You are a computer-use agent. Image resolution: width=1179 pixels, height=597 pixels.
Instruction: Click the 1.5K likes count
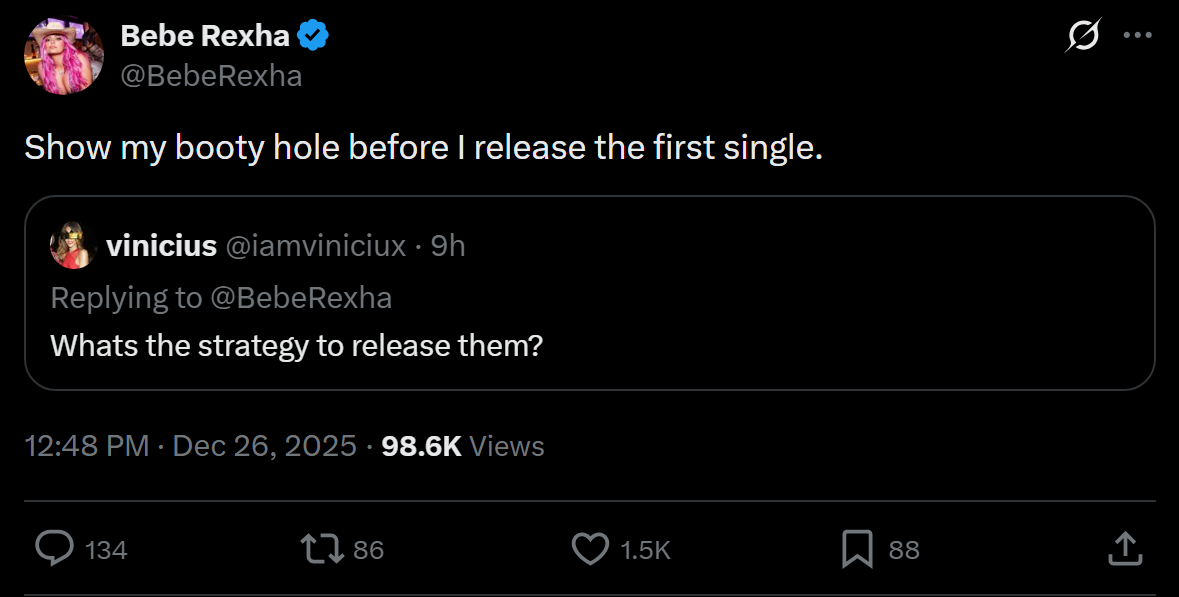[645, 550]
